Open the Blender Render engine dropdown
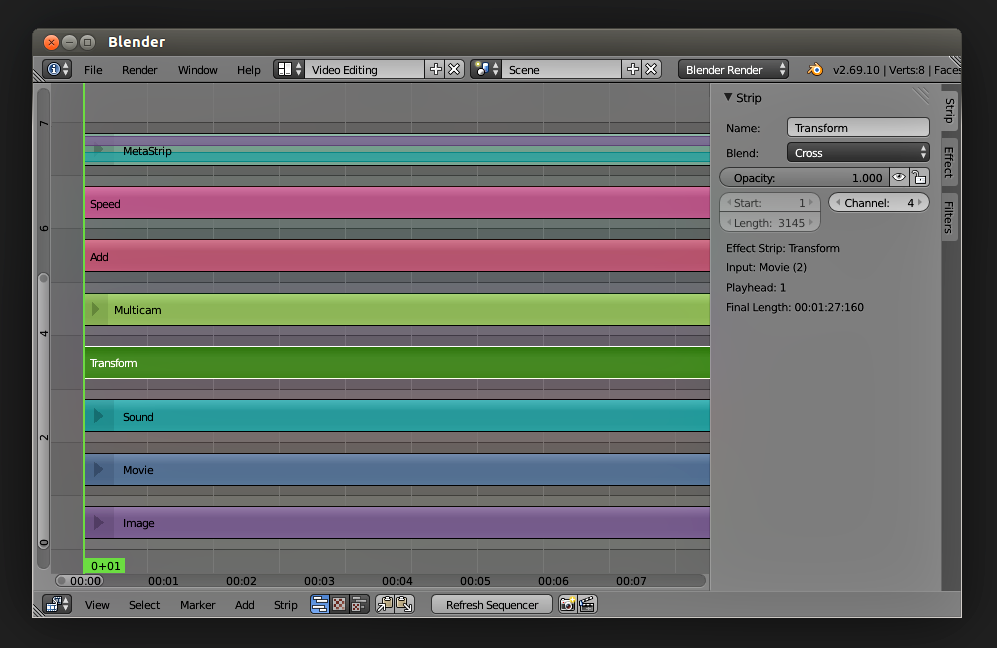The width and height of the screenshot is (997, 648). [733, 69]
